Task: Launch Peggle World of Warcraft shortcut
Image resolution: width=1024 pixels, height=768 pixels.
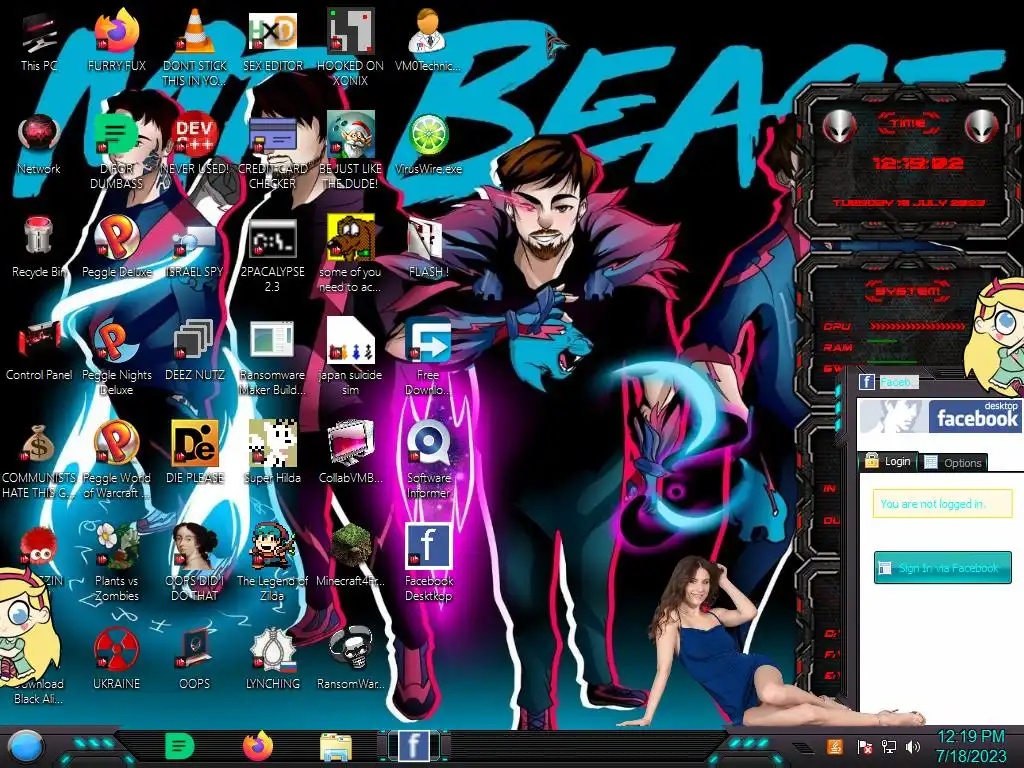Action: click(x=117, y=444)
